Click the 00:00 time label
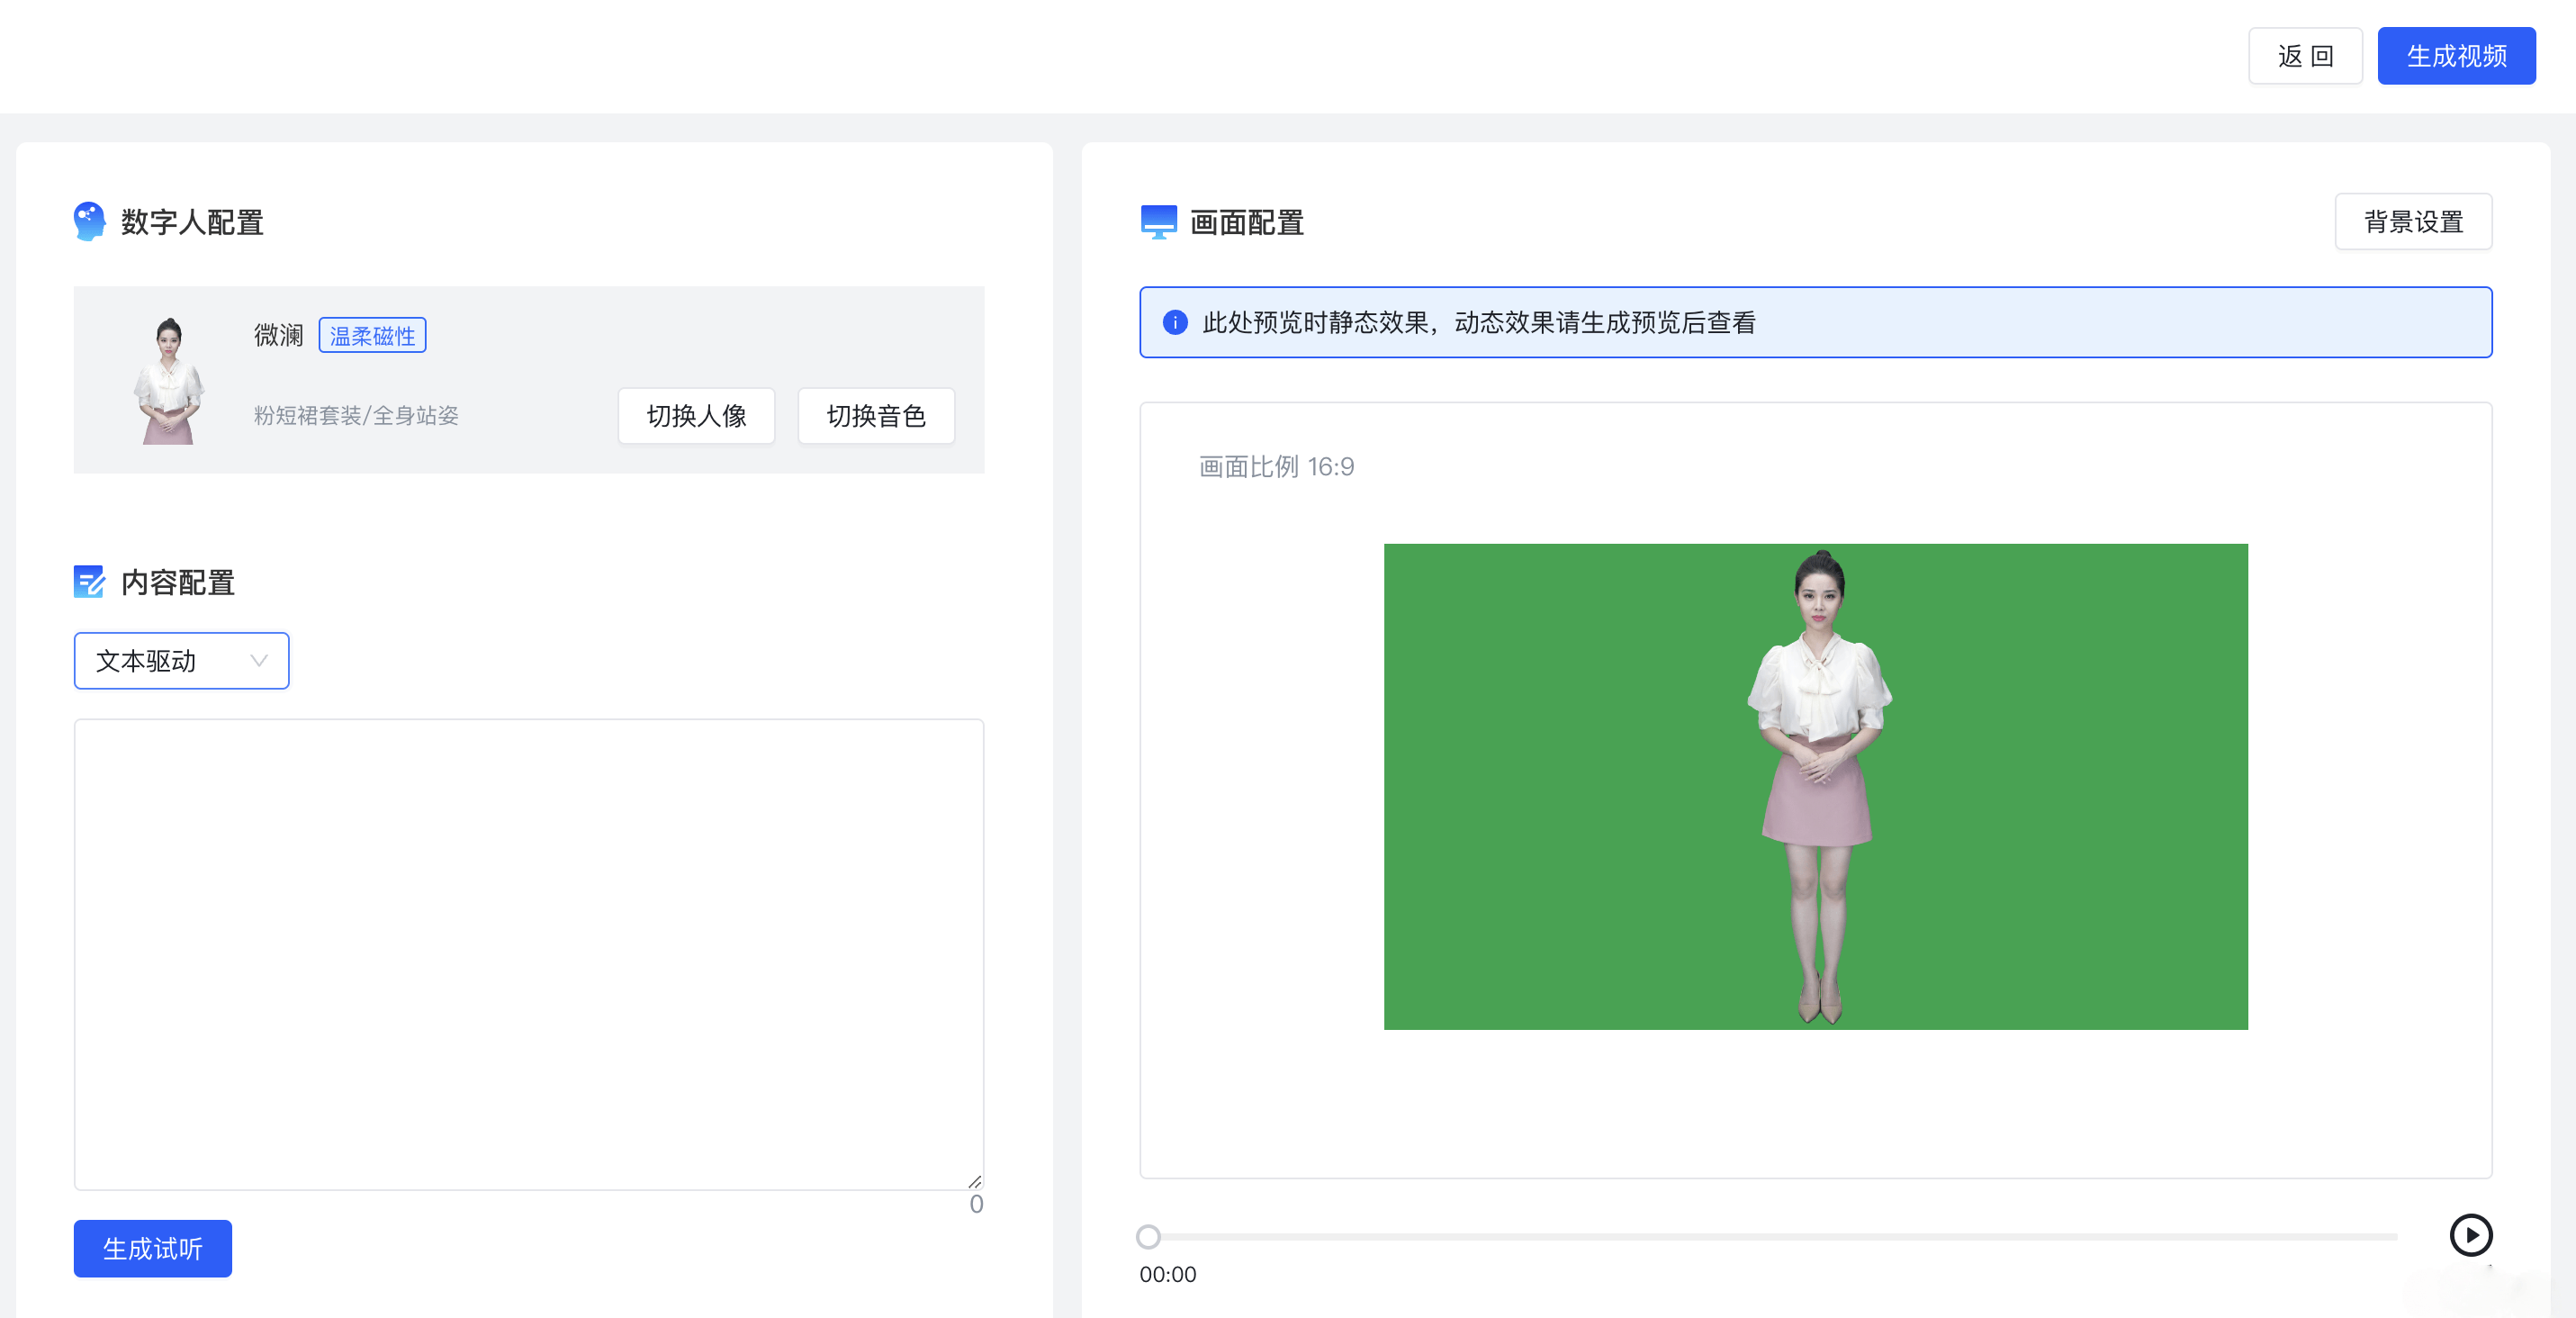This screenshot has height=1318, width=2576. click(x=1169, y=1274)
